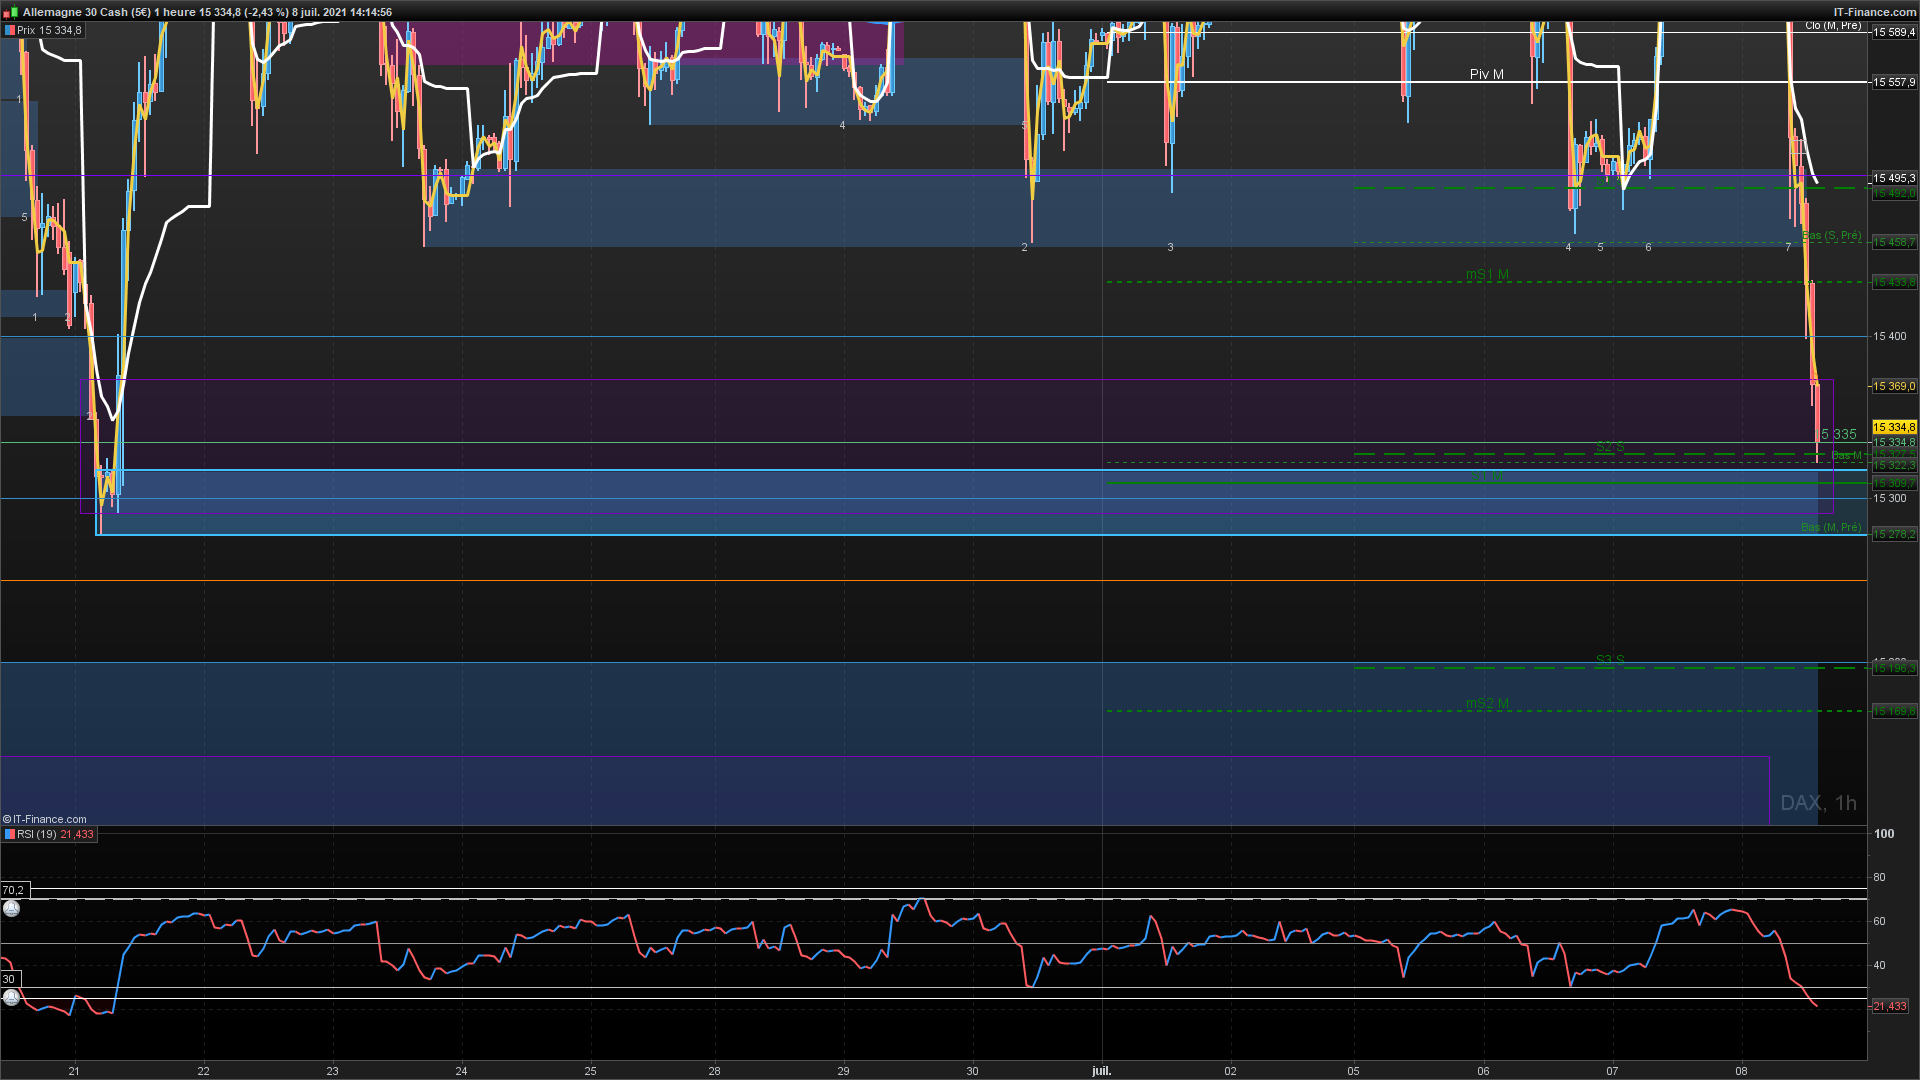Click the yellow 15 334,8 current price tag
The width and height of the screenshot is (1920, 1080).
tap(1894, 427)
